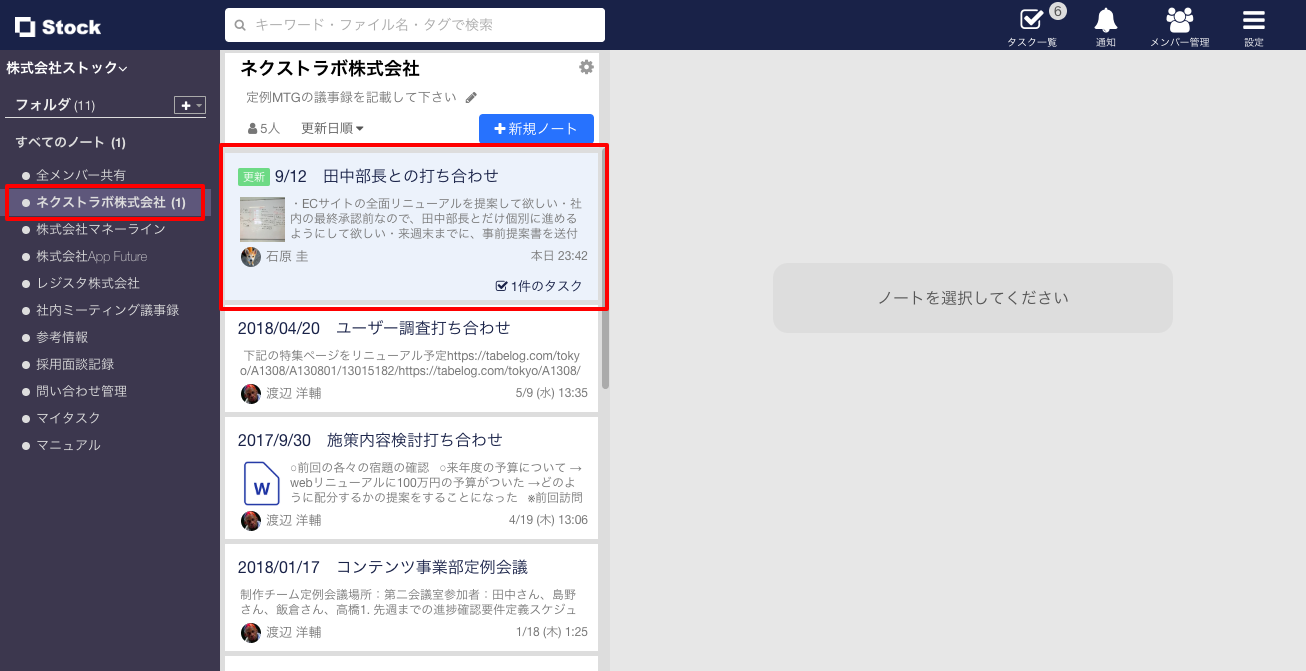Click the keyword search field
Viewport: 1306px width, 671px height.
[415, 24]
